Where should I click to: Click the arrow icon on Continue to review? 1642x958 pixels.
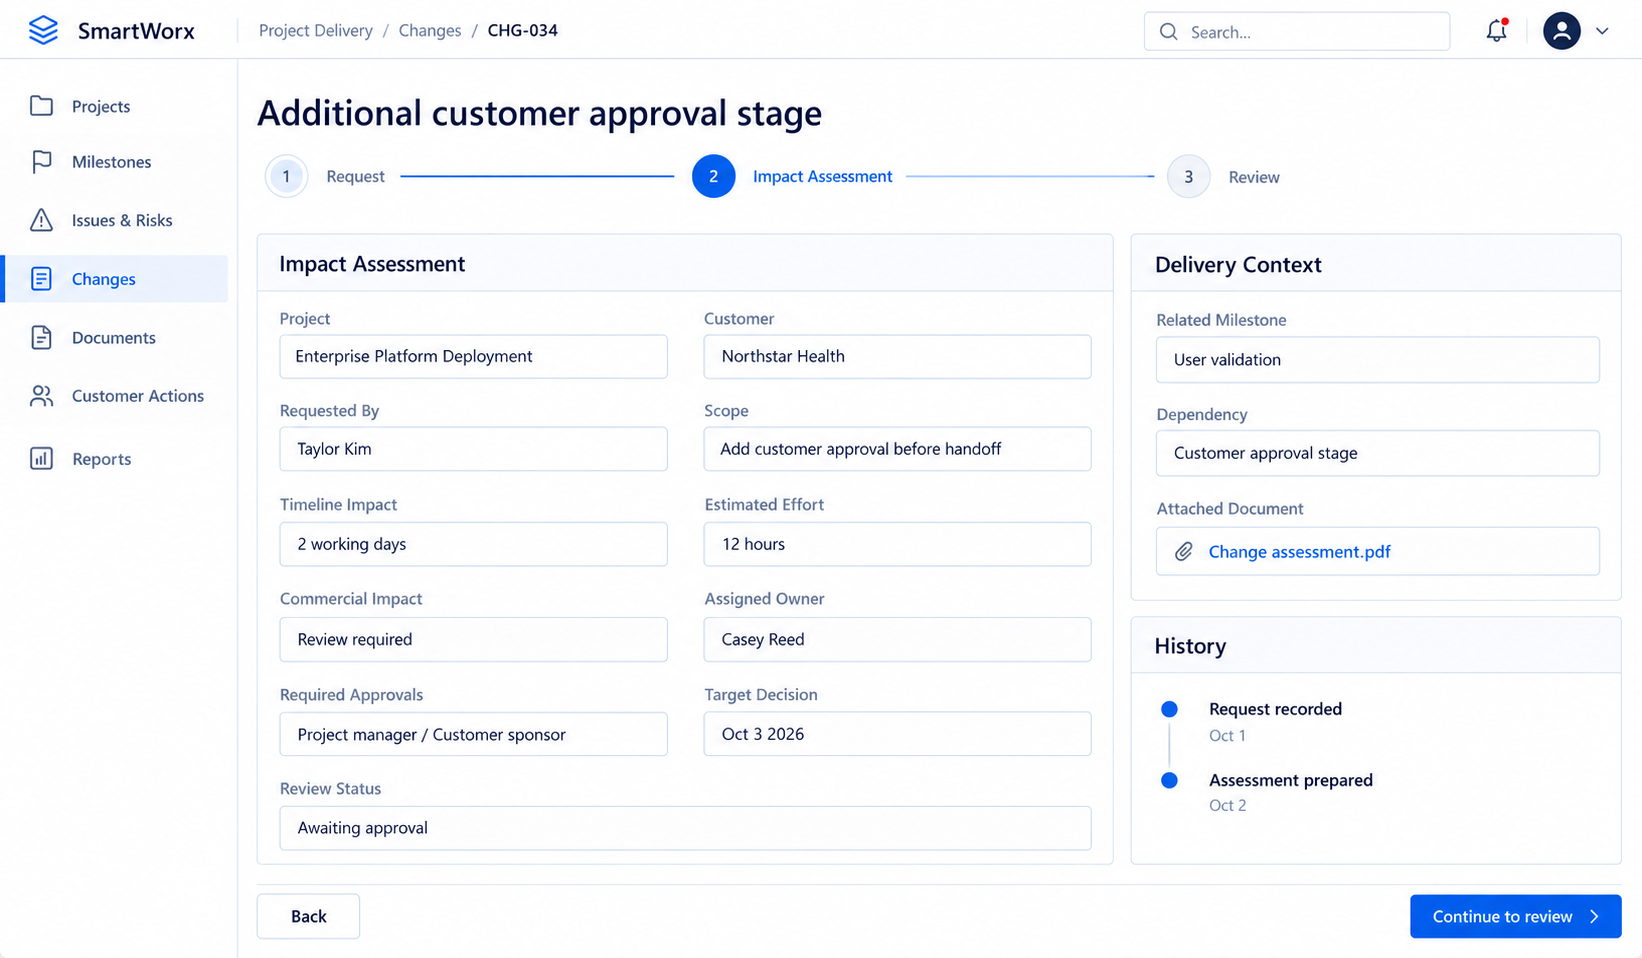1595,917
